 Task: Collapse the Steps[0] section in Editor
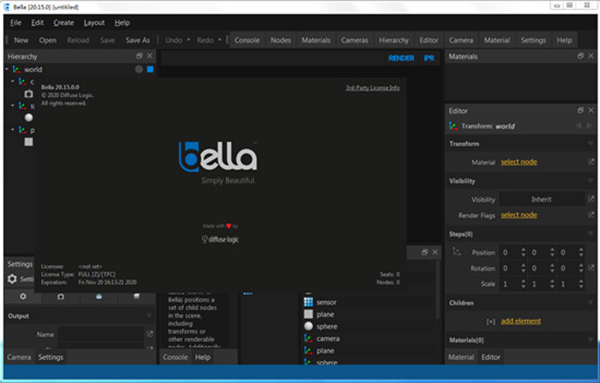[590, 234]
